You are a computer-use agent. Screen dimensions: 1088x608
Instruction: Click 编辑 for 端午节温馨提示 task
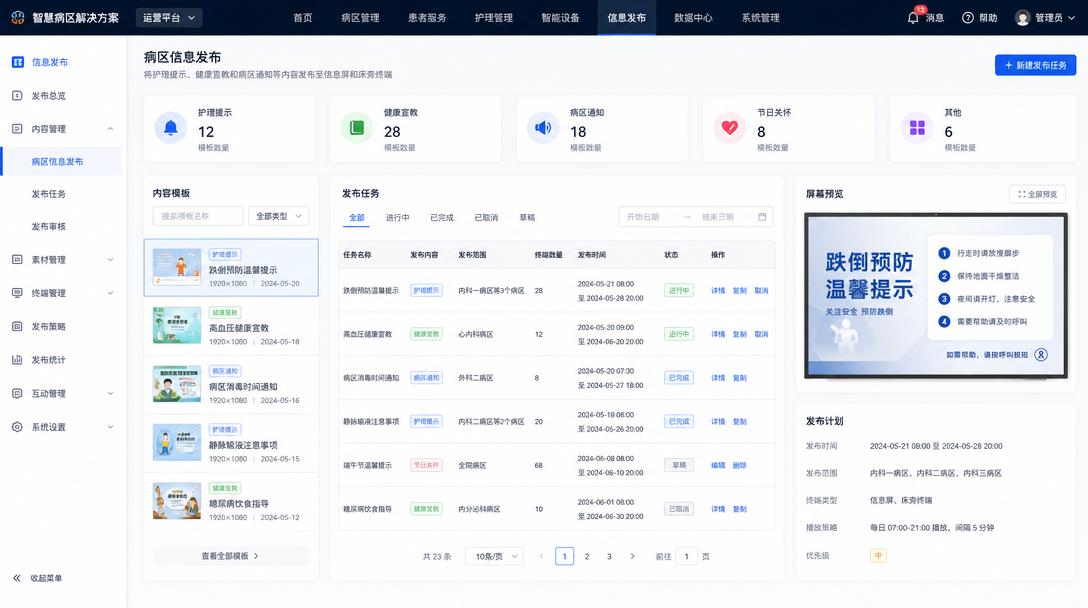pos(717,466)
